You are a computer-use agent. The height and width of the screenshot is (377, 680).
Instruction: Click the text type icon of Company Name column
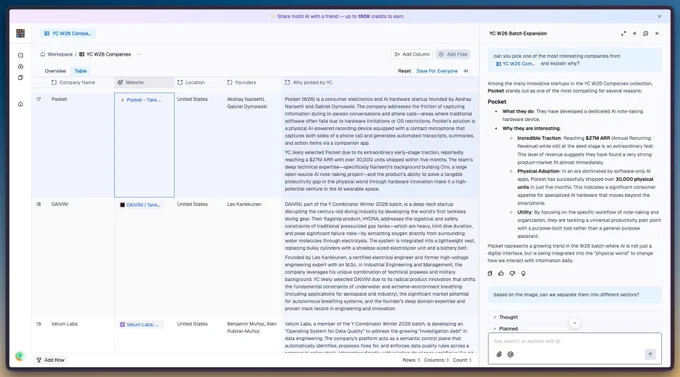click(54, 82)
